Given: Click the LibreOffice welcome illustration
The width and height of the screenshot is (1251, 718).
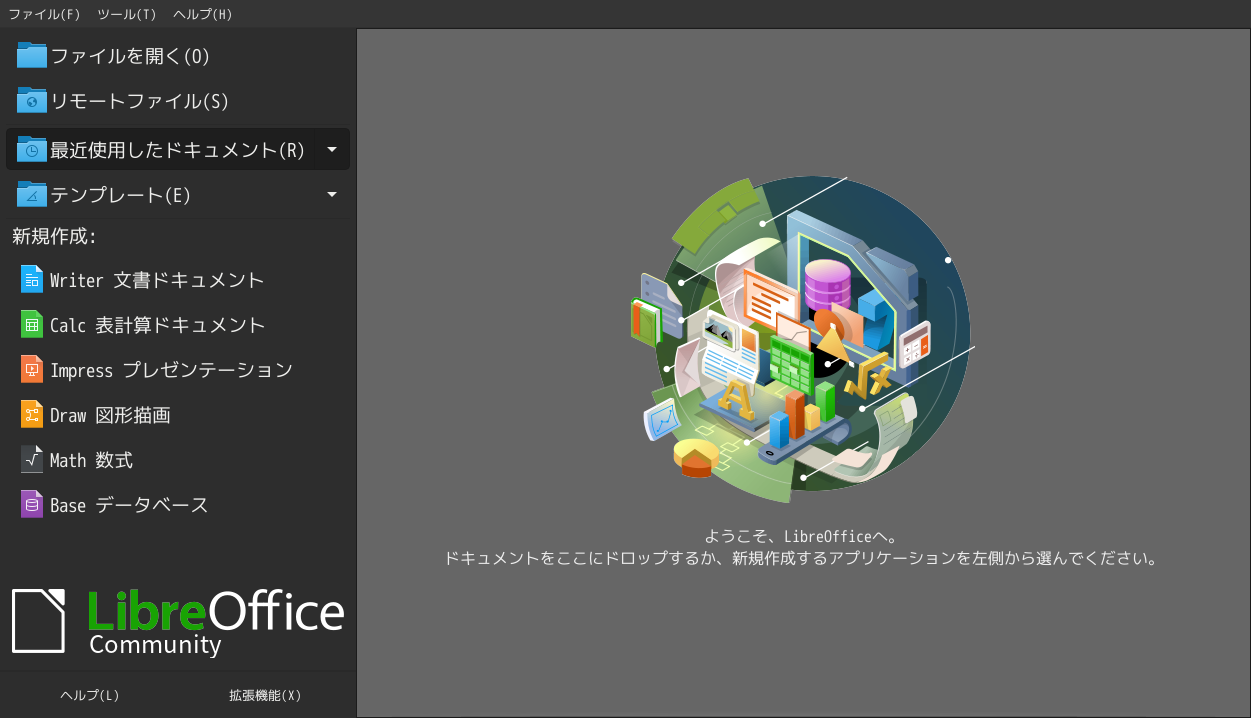Looking at the screenshot, I should click(x=804, y=340).
